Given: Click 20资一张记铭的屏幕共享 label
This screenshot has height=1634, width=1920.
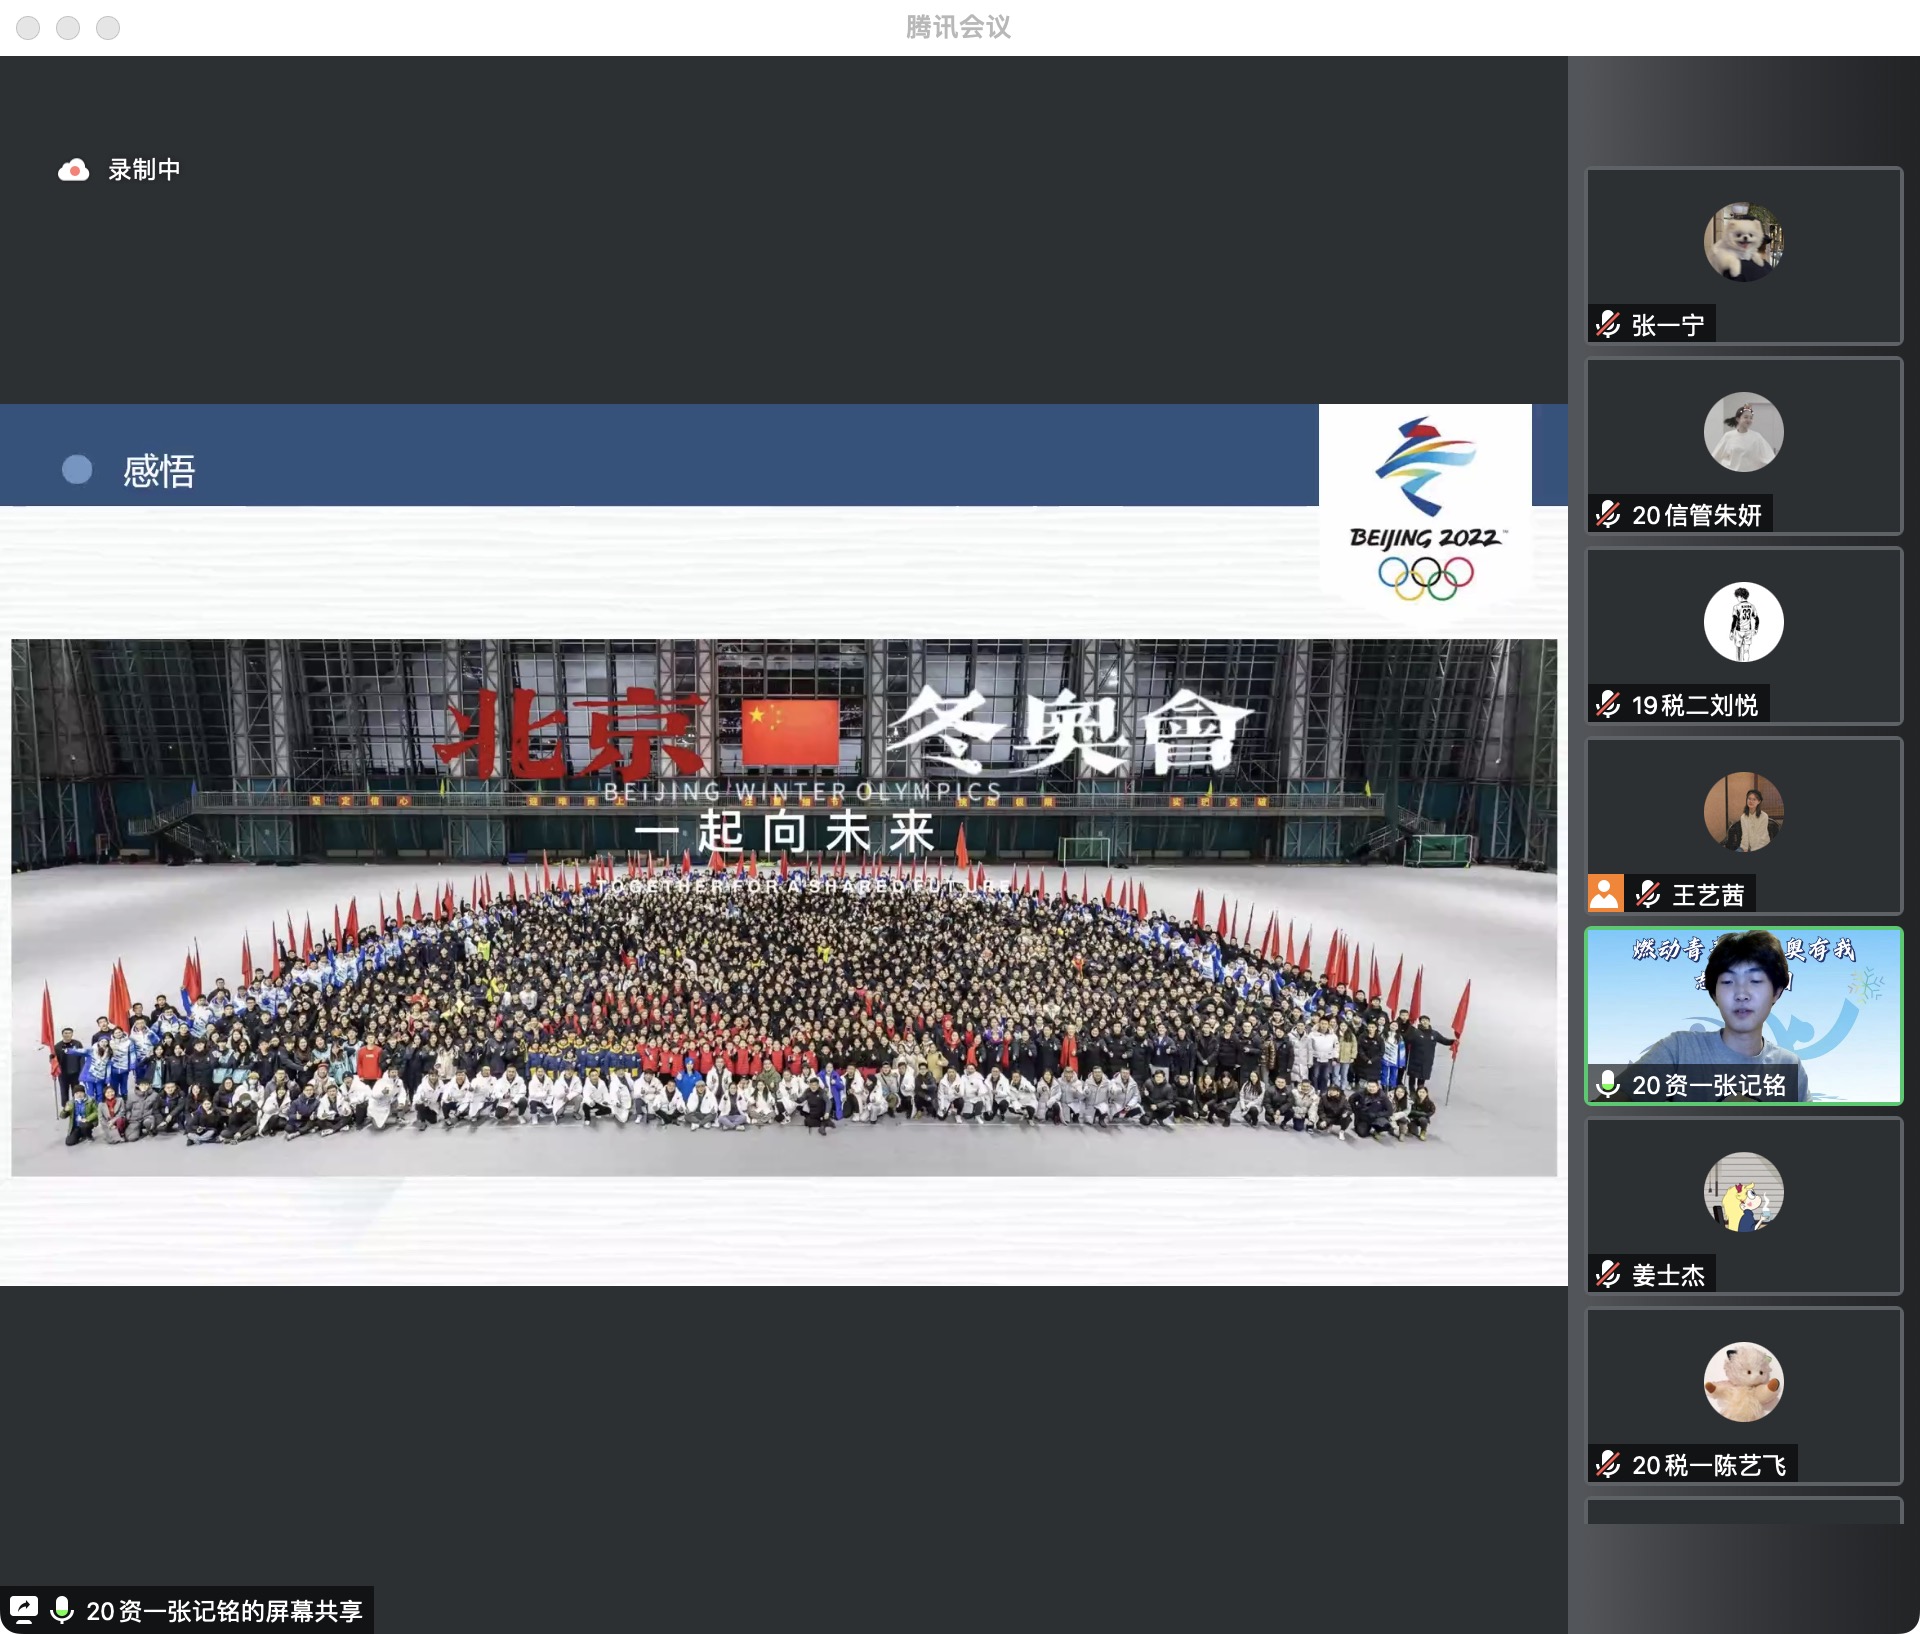Looking at the screenshot, I should pos(224,1611).
